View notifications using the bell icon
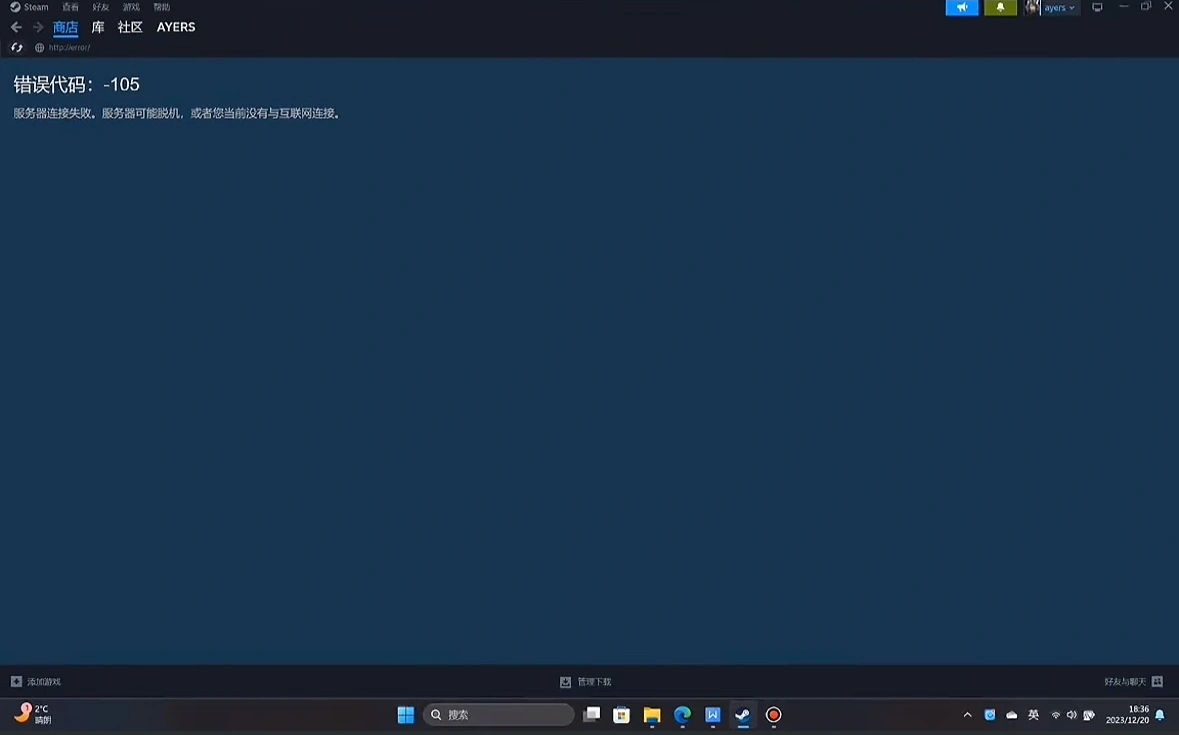The width and height of the screenshot is (1179, 735). point(1000,7)
